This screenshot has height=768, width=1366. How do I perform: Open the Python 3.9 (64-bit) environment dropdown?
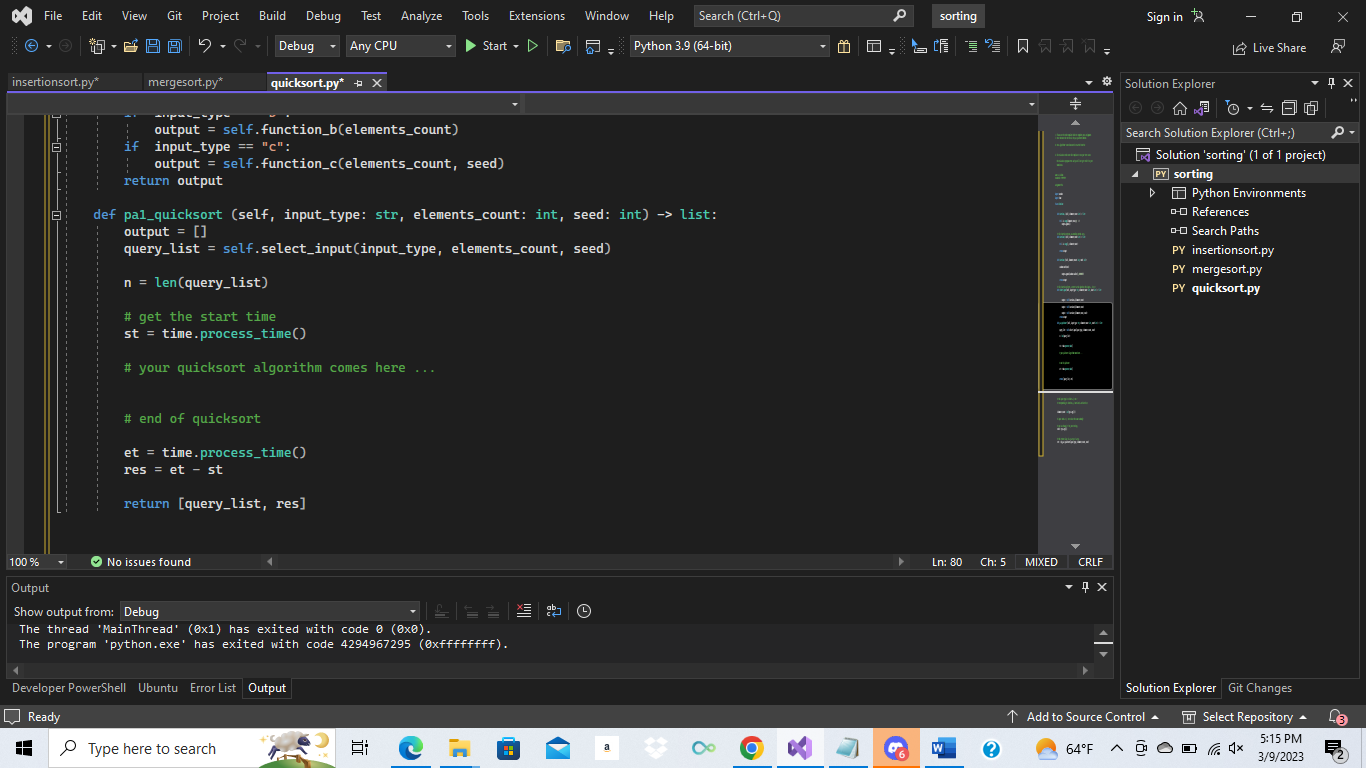click(x=730, y=46)
